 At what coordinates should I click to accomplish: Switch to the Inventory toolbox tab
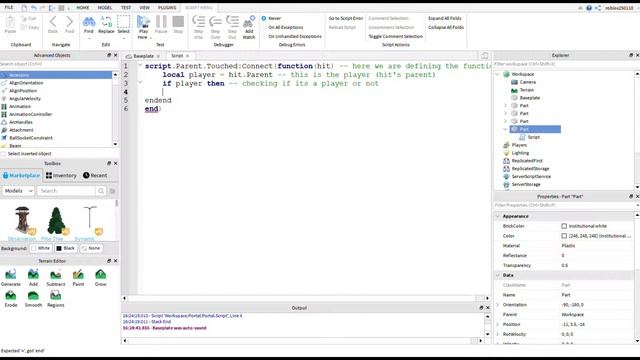[61, 176]
